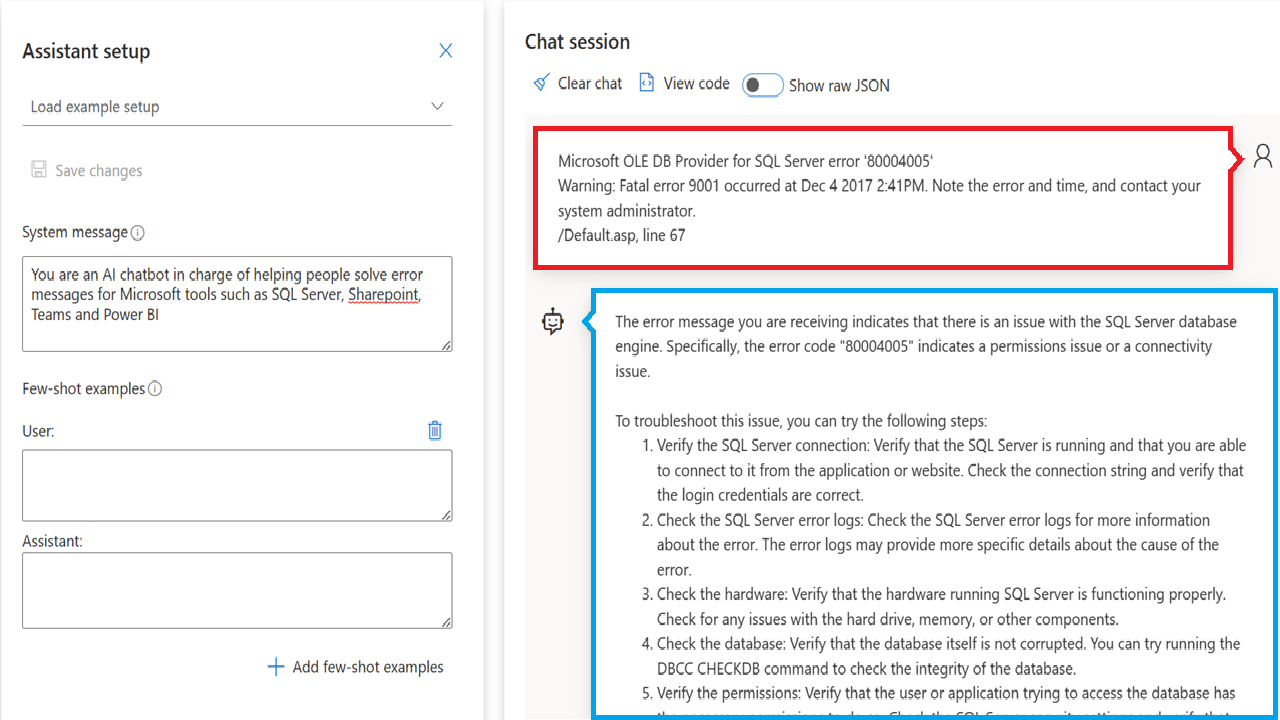
Task: Click Add few-shot examples link
Action: [x=368, y=667]
